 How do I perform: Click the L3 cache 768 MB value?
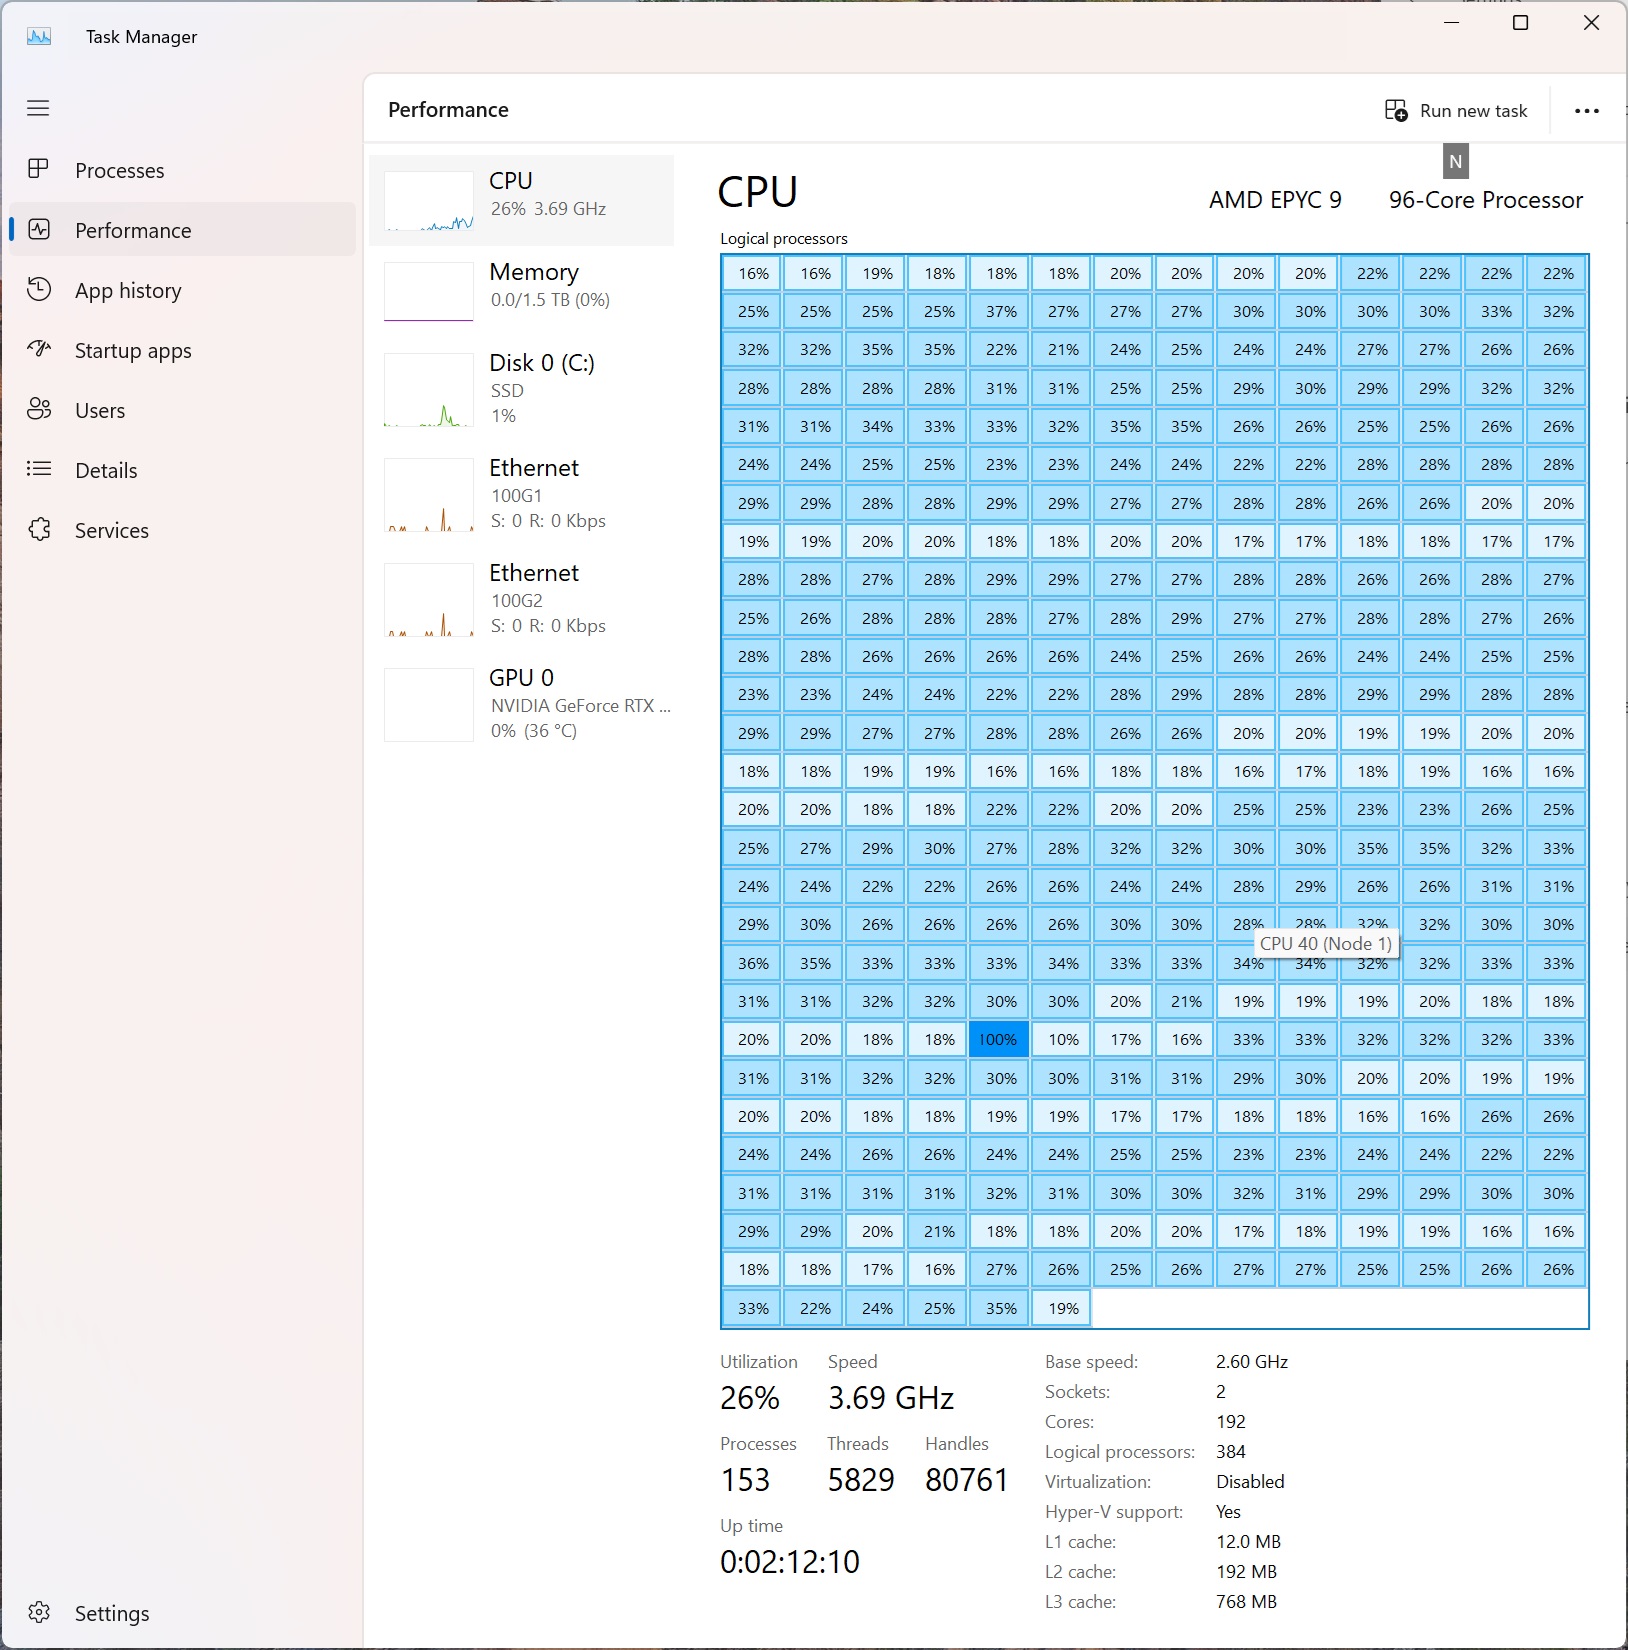[1246, 1602]
